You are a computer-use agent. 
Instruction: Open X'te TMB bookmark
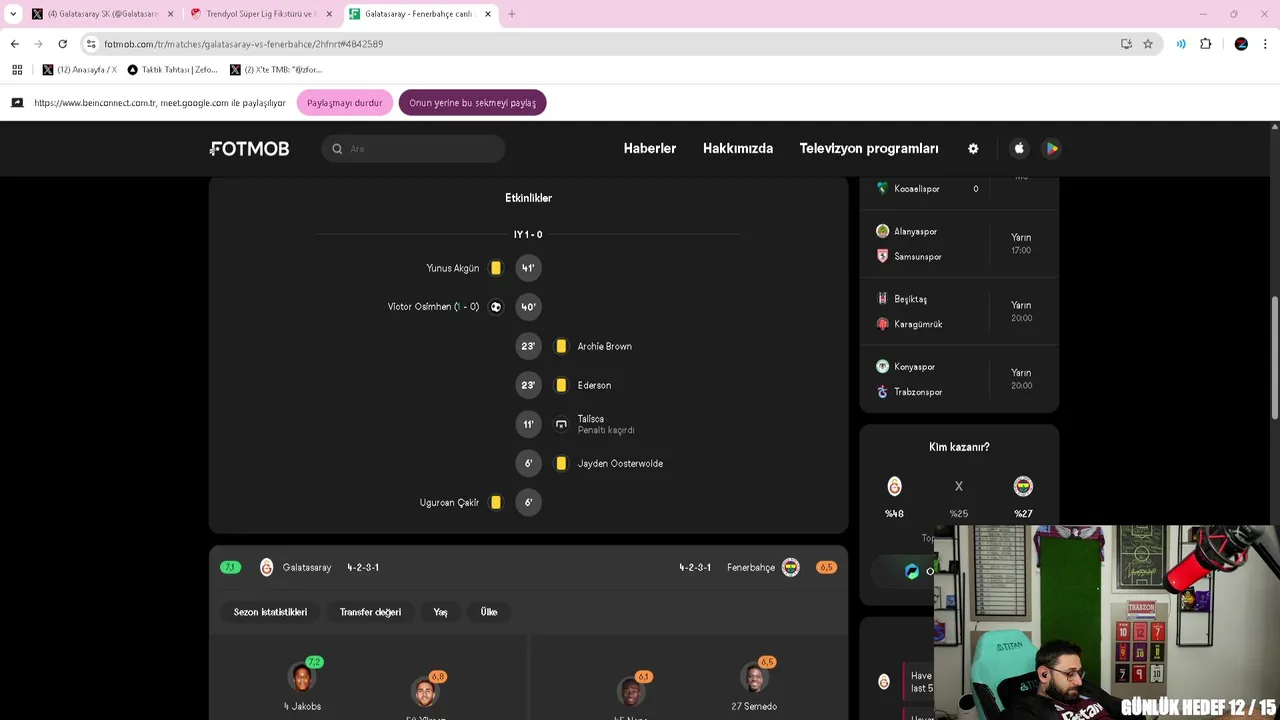276,70
